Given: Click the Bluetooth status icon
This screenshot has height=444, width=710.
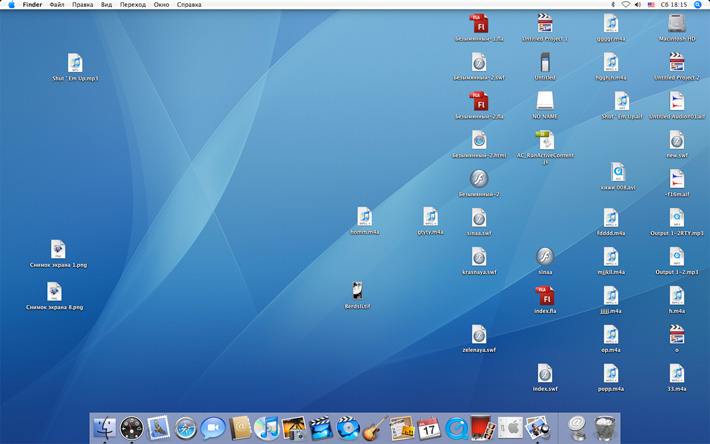Looking at the screenshot, I should click(613, 5).
